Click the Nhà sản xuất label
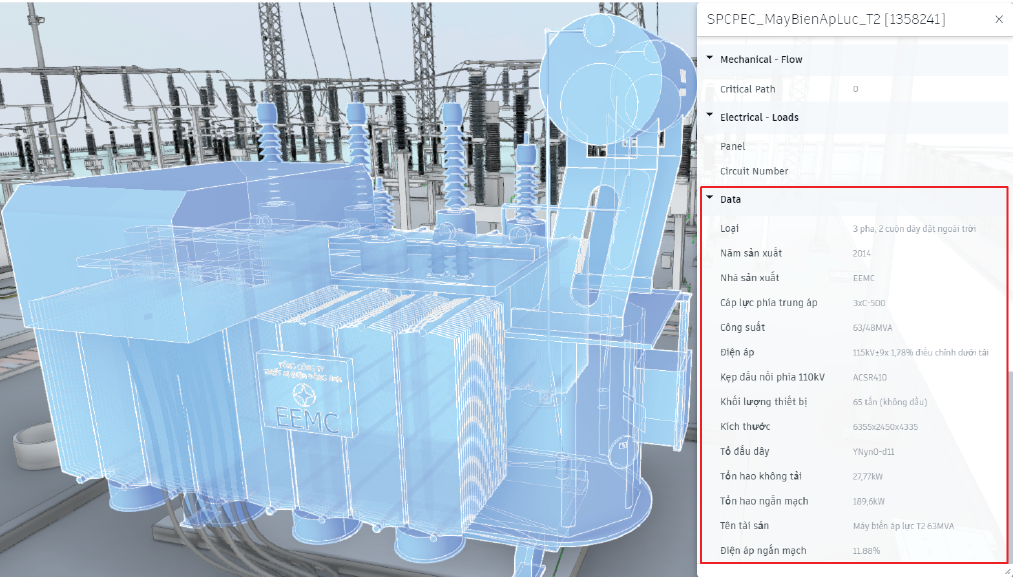Image resolution: width=1013 pixels, height=577 pixels. (x=749, y=278)
